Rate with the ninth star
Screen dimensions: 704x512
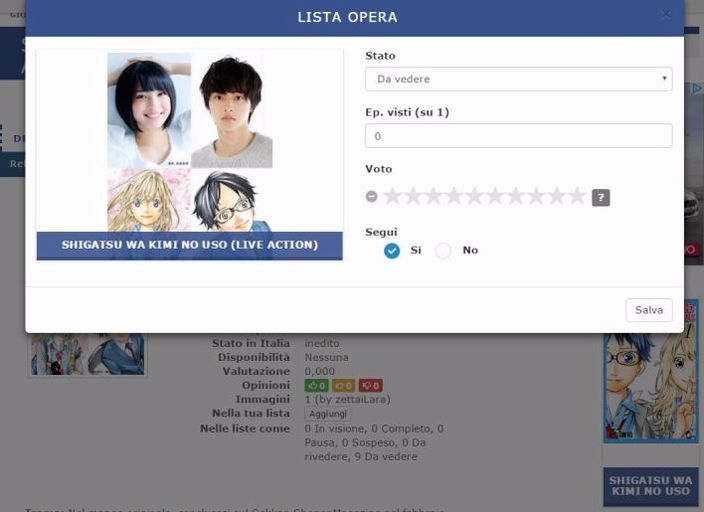[557, 196]
